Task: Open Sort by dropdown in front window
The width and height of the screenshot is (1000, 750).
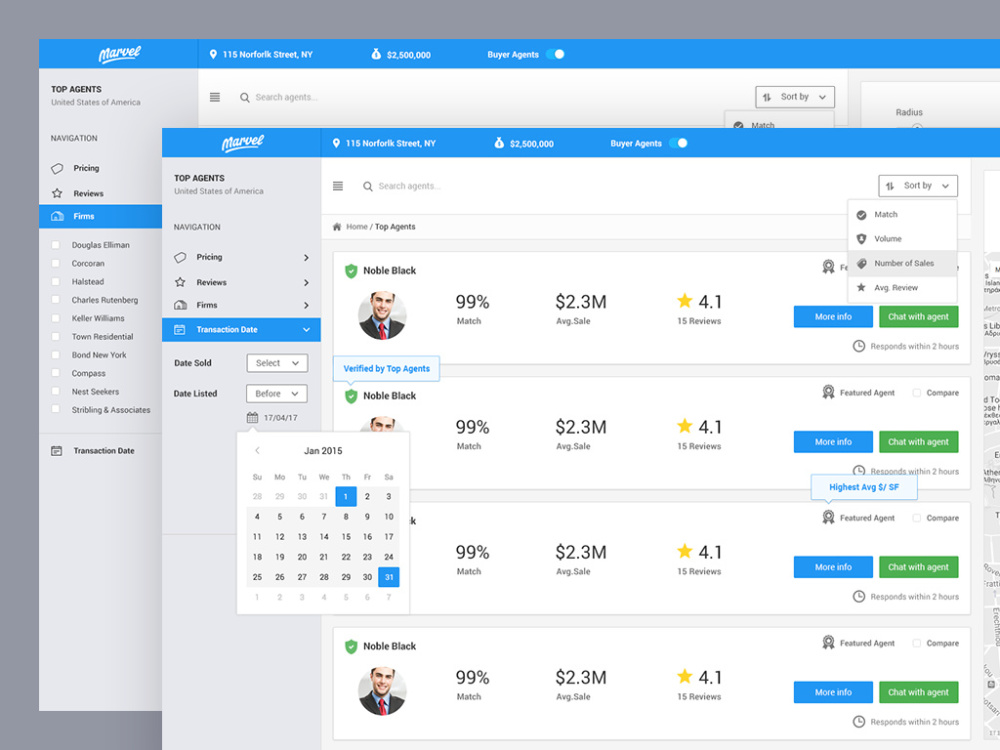Action: tap(918, 186)
